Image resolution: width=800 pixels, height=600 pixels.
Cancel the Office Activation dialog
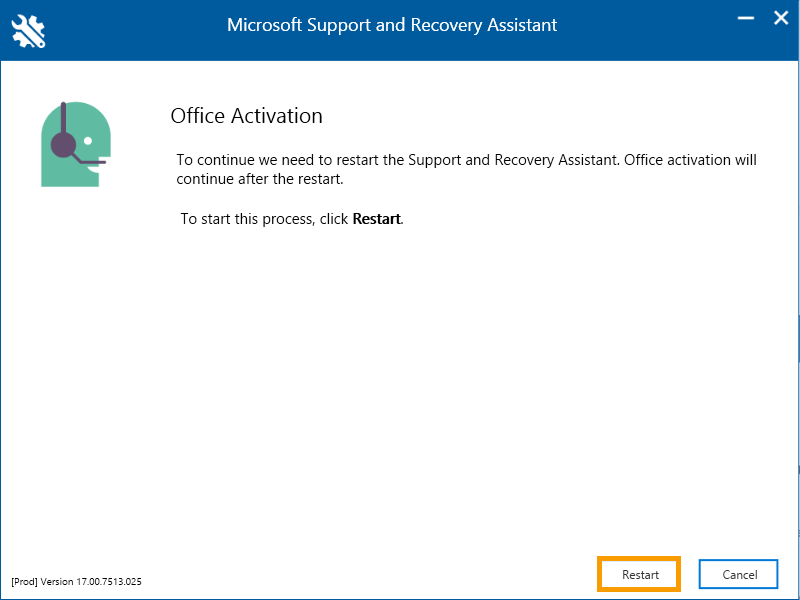pos(739,574)
